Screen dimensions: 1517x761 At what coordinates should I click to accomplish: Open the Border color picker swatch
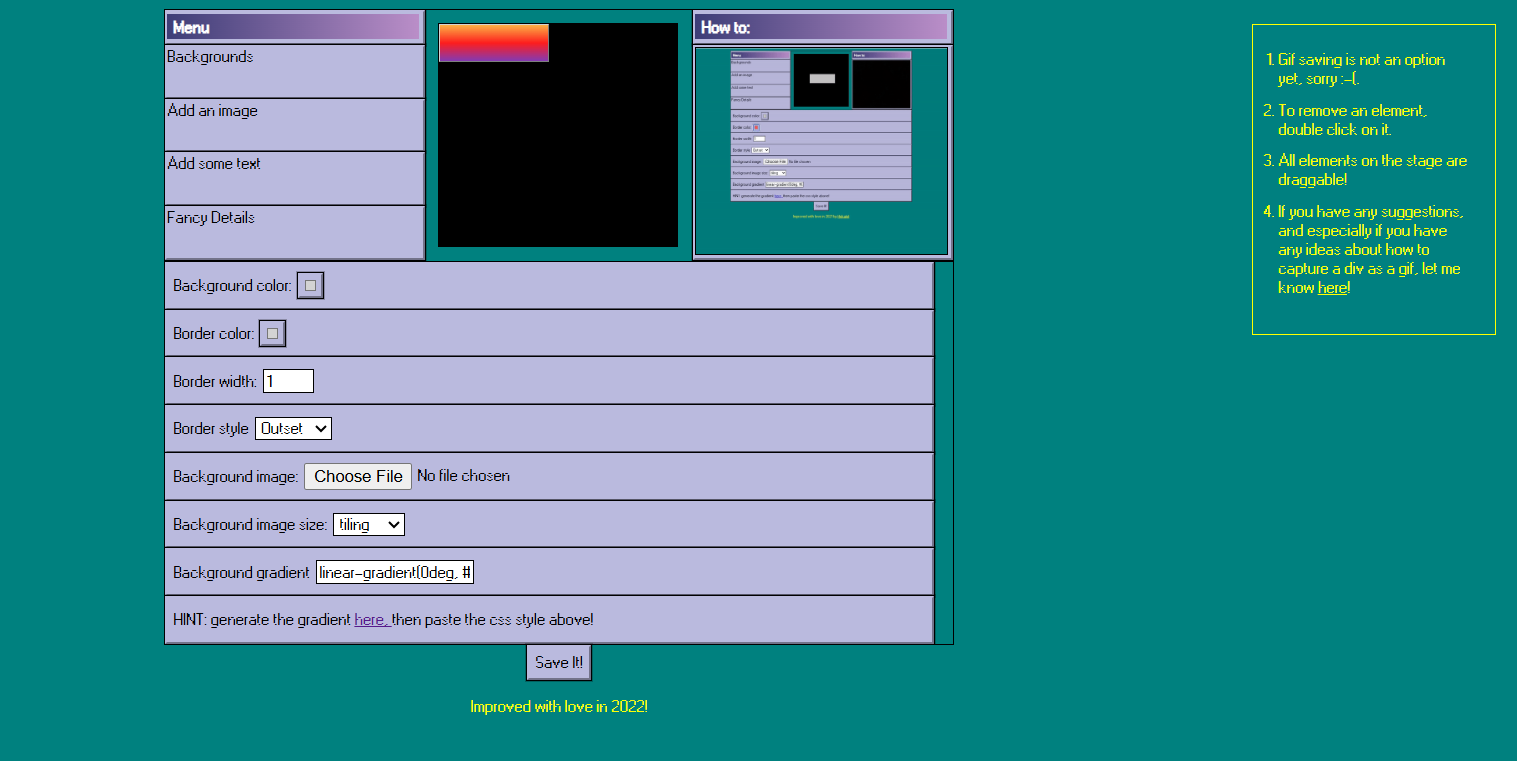(272, 334)
